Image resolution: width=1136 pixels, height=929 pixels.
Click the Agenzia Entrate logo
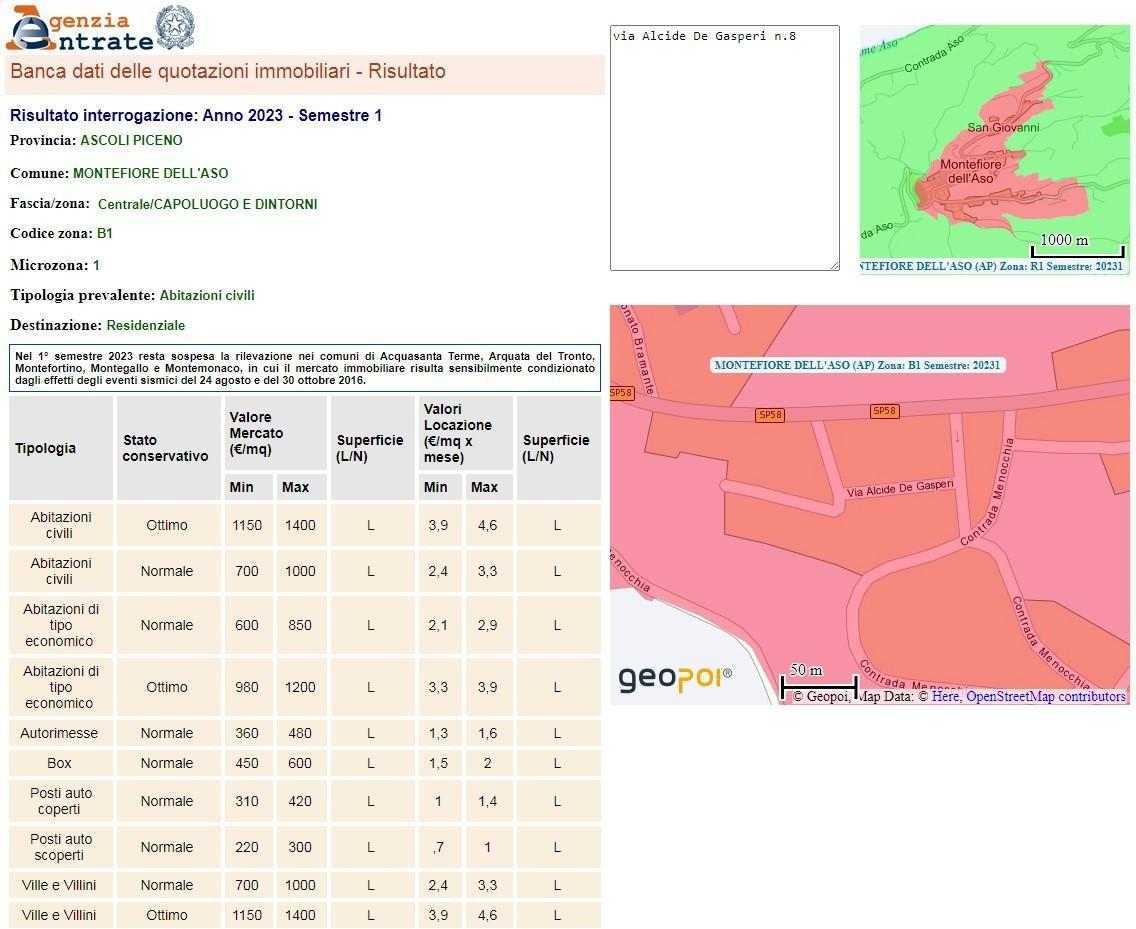[x=80, y=29]
